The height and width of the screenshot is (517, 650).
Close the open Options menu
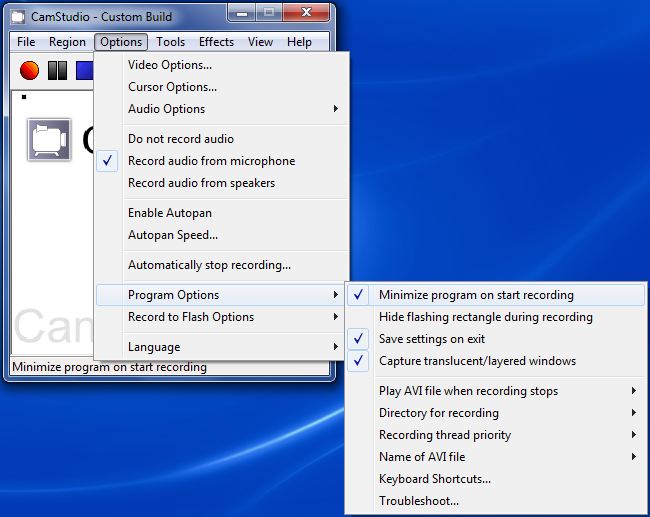121,42
